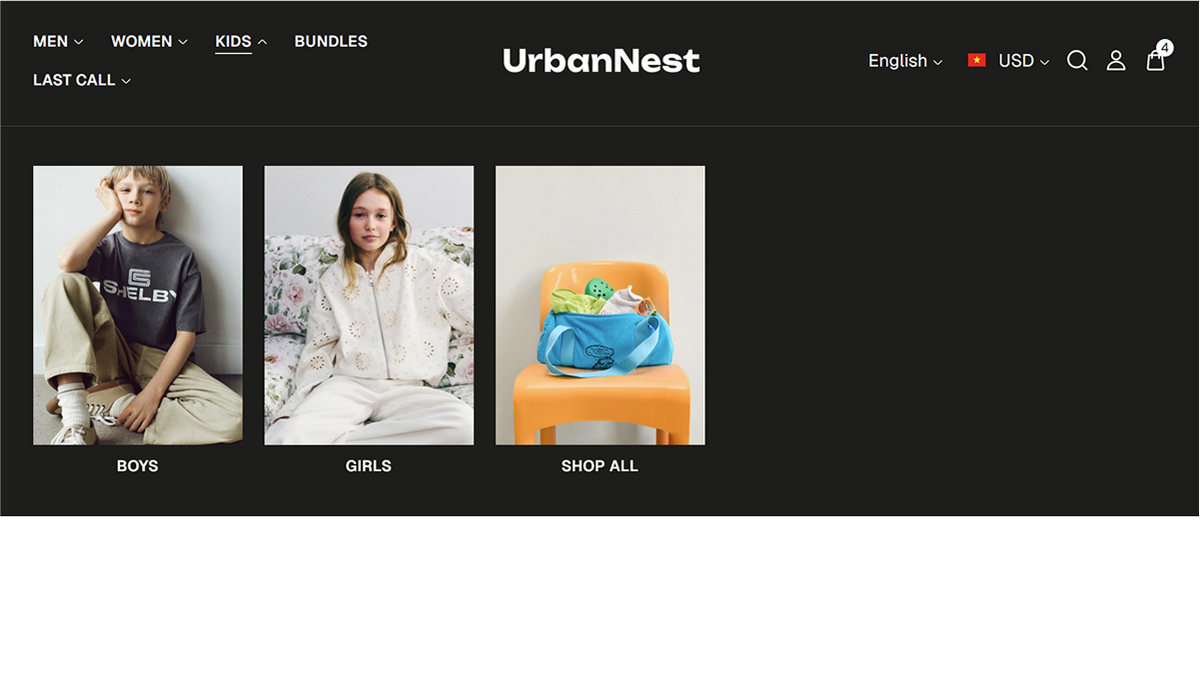
Task: Click the cart item count badge
Action: [x=1165, y=47]
